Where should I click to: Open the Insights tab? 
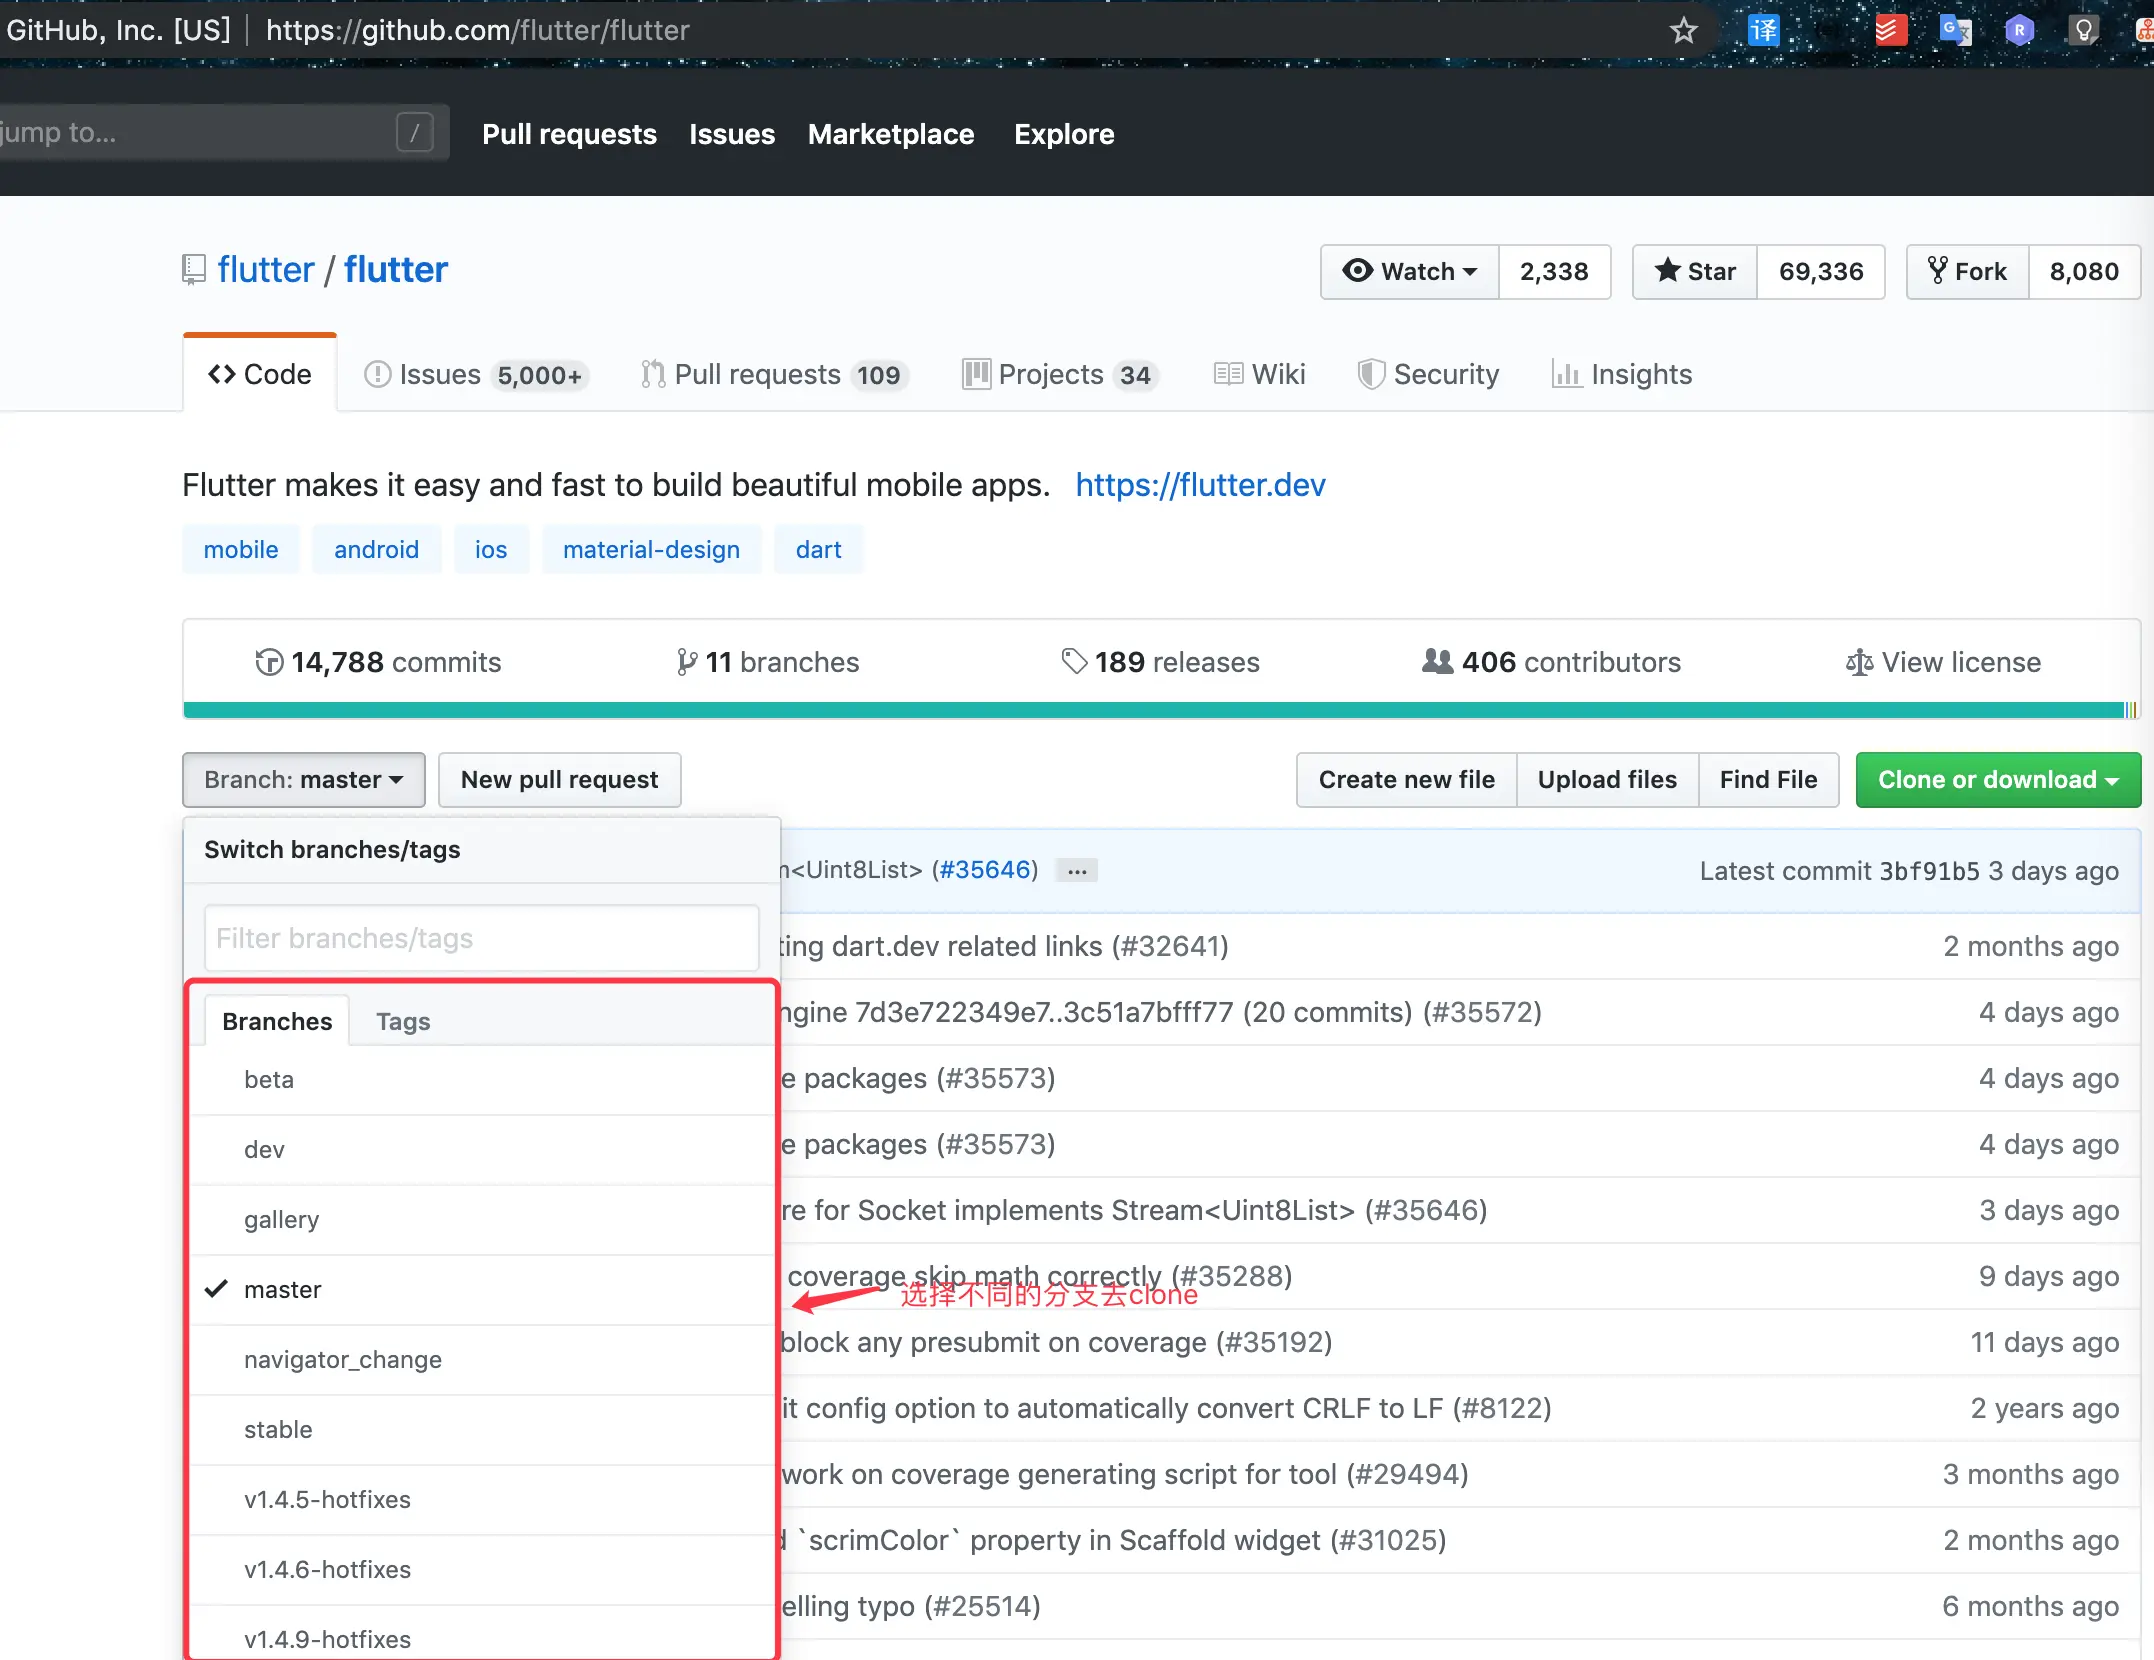[1622, 375]
